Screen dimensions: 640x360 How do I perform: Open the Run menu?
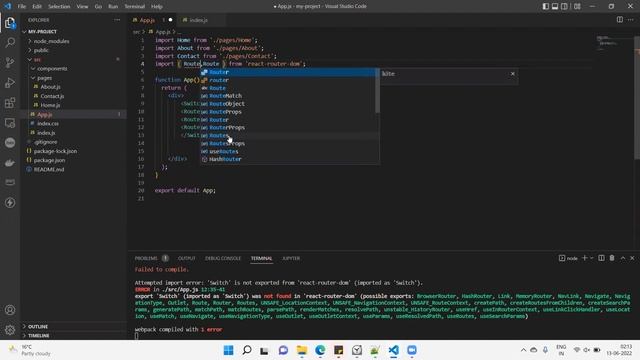(113, 6)
